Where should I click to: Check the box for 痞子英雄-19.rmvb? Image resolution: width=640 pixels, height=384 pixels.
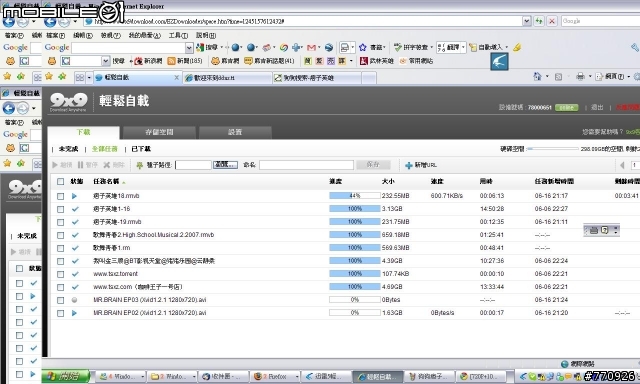coord(60,222)
